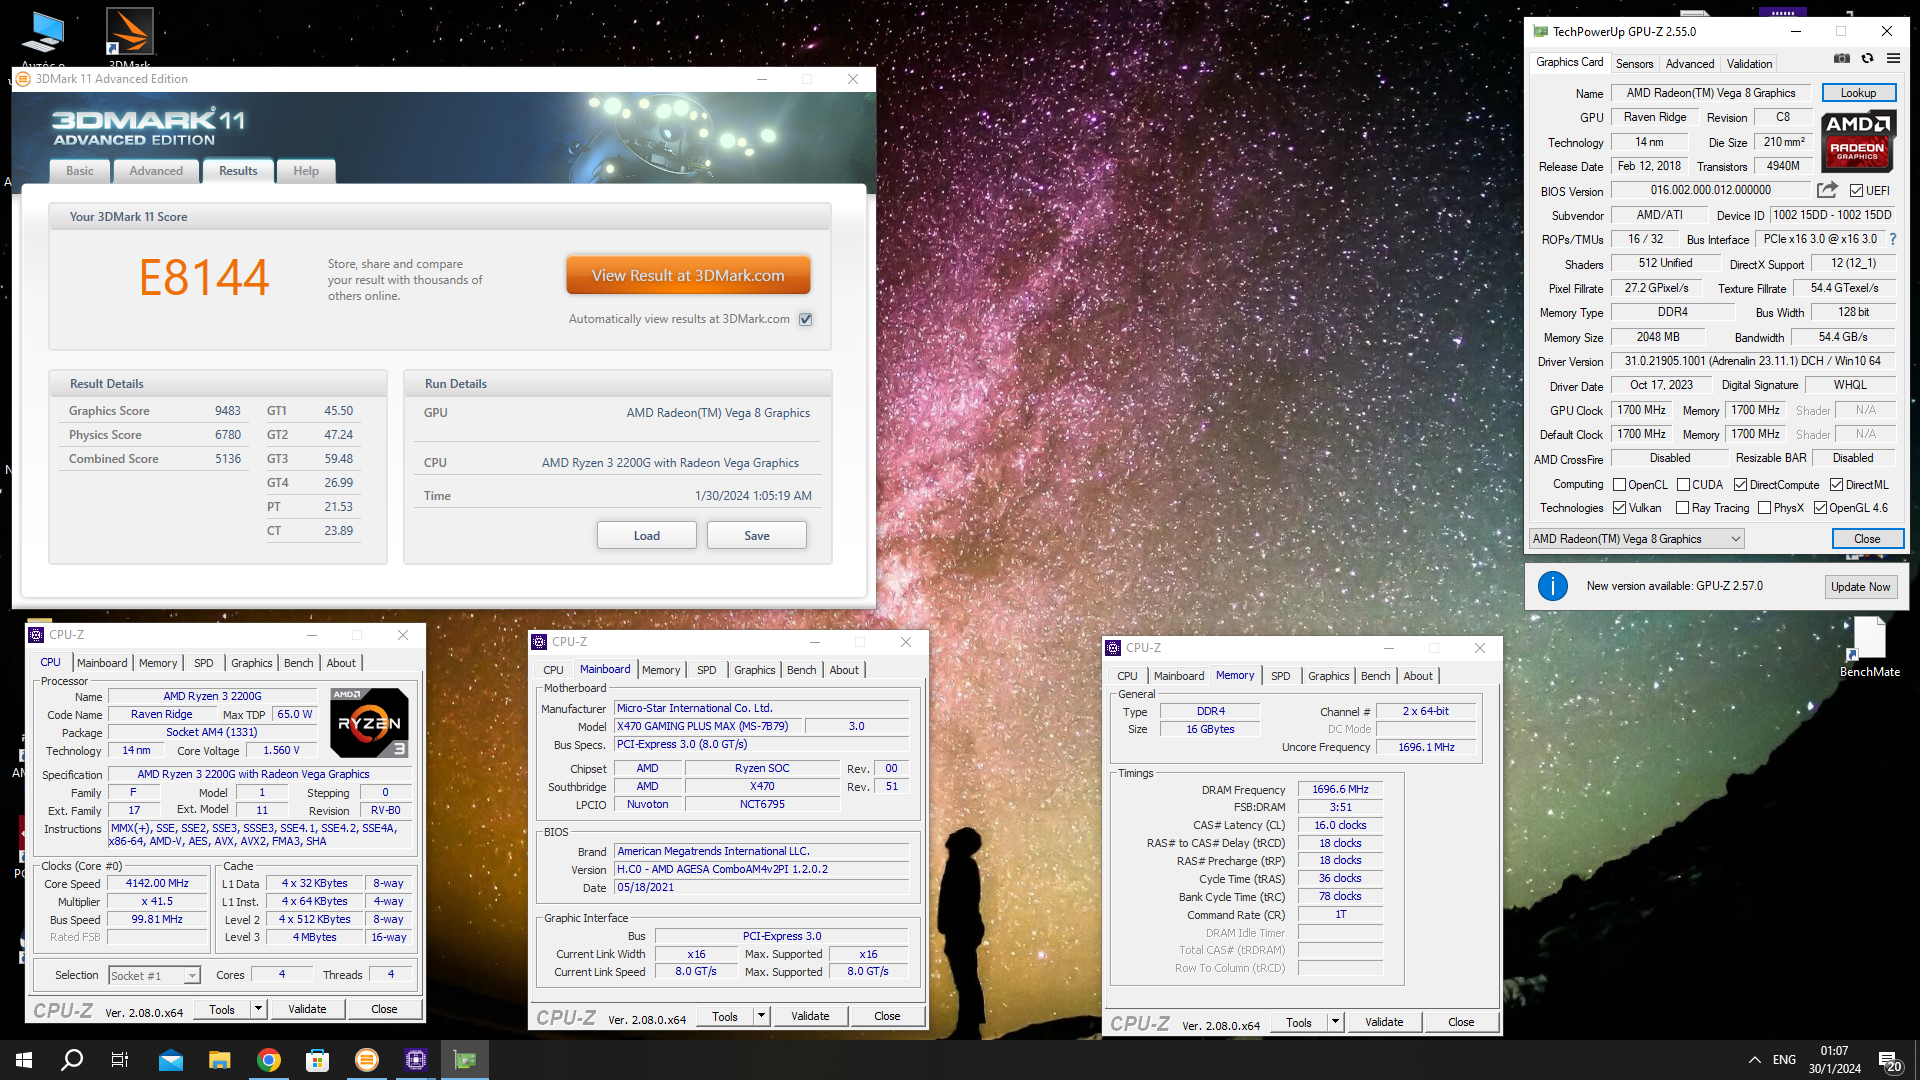
Task: Toggle the Ray Tracing checkbox
Action: (1683, 508)
